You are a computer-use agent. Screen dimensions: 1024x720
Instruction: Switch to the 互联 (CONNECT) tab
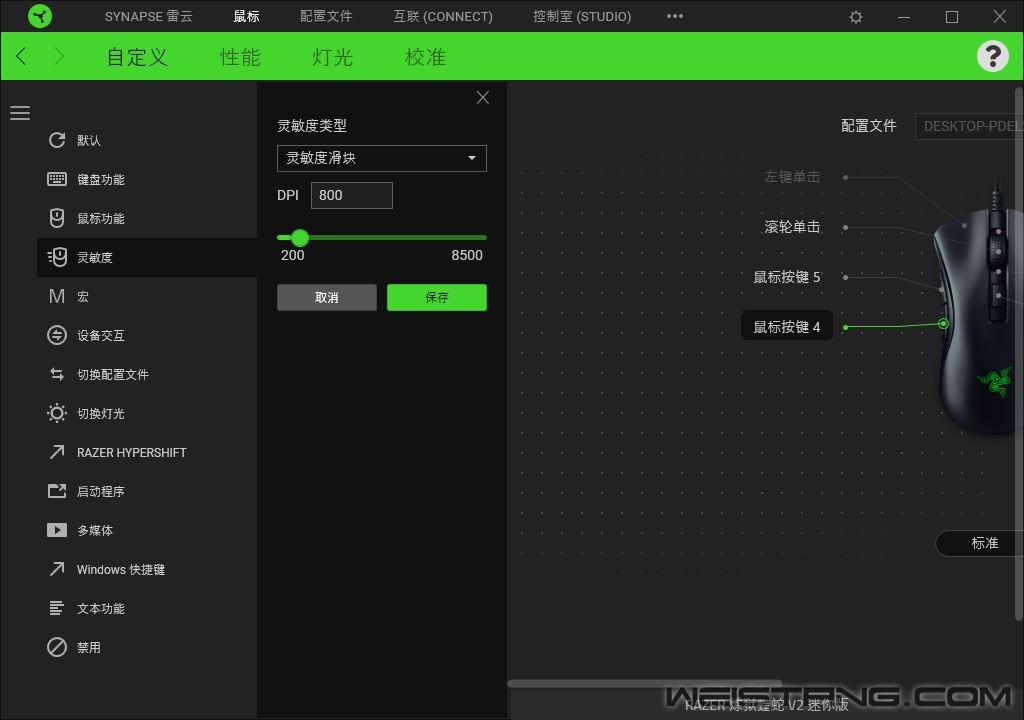pos(443,16)
